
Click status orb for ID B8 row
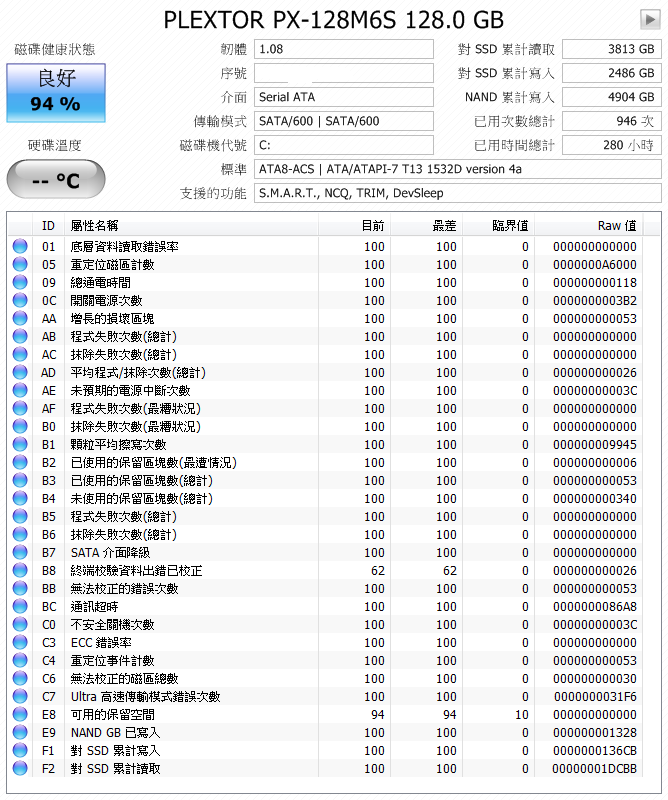[20, 570]
